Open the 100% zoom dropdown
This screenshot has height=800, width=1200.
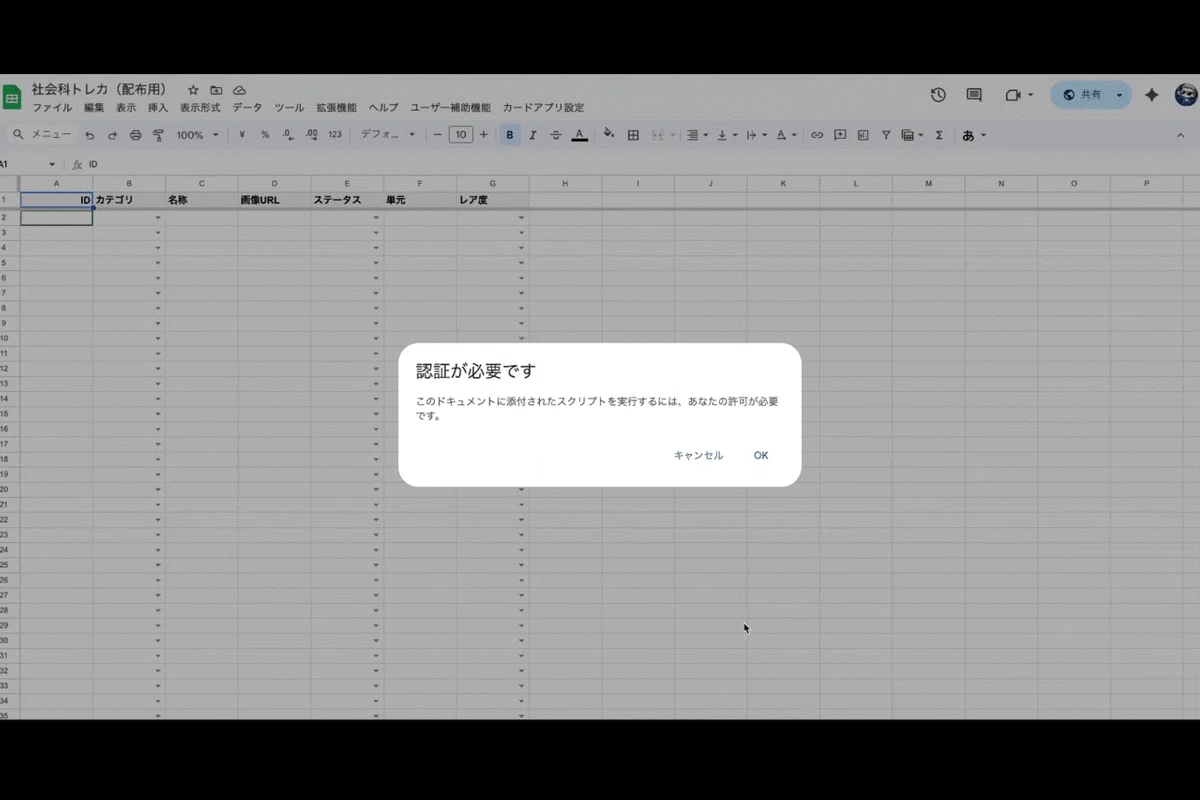coord(197,135)
